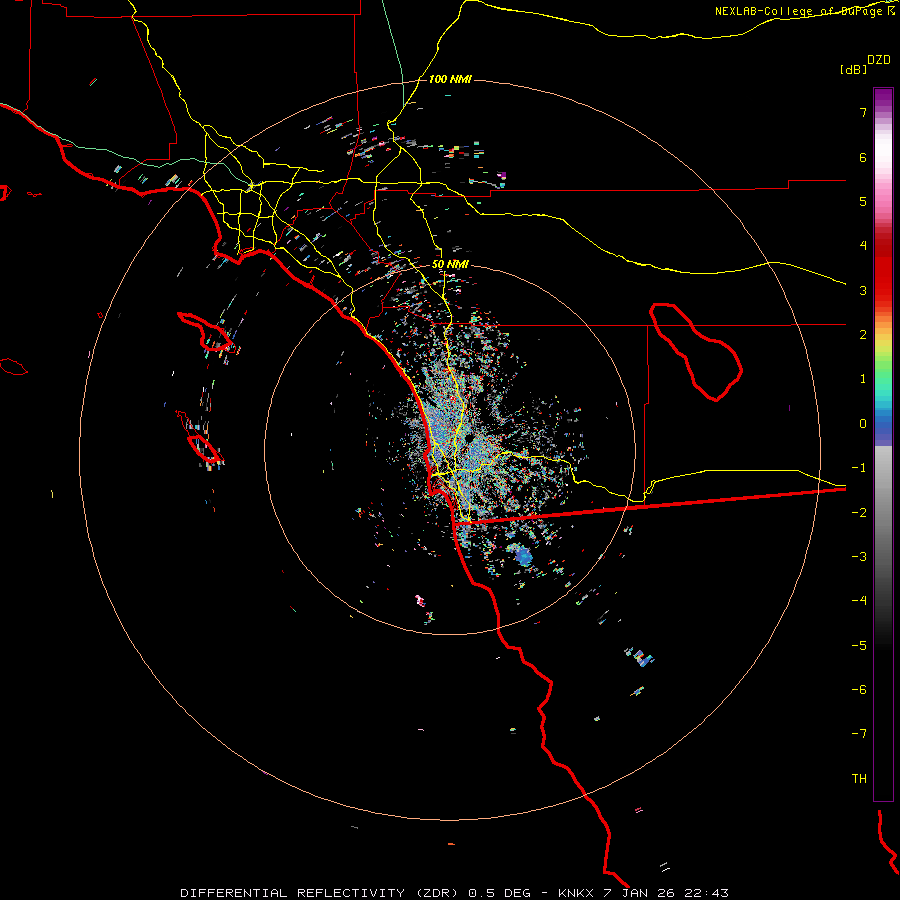Screen dimensions: 900x900
Task: Select the 7 value on the color scale
Action: coord(863,112)
